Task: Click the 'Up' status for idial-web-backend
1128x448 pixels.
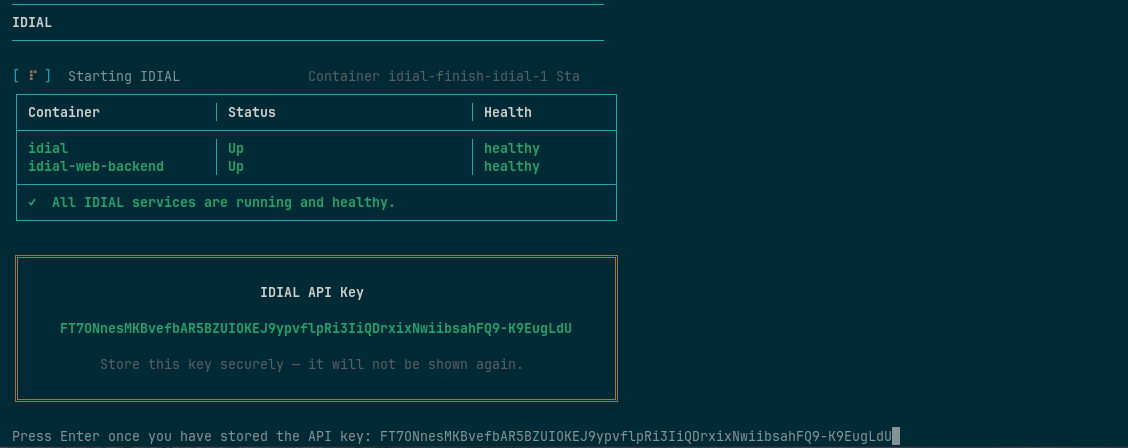Action: [236, 166]
